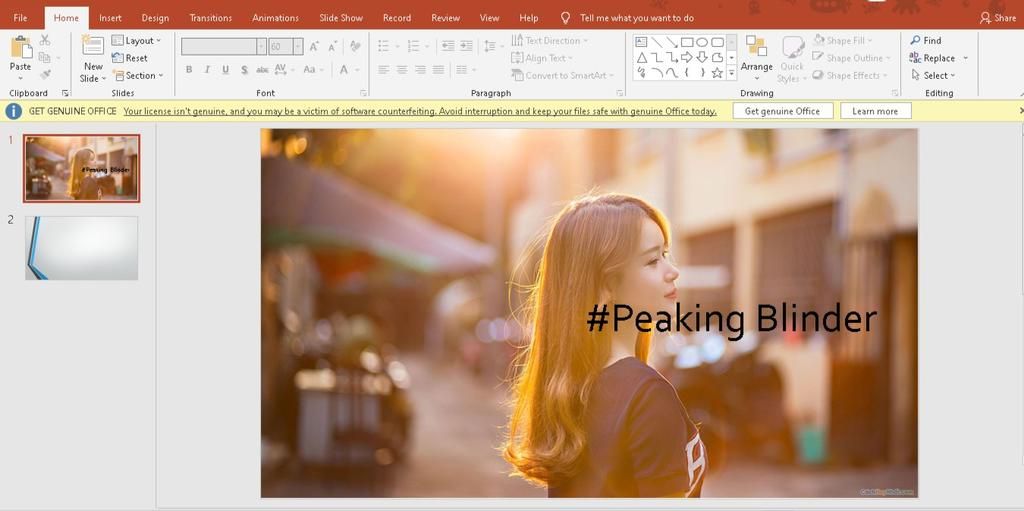Viewport: 1024px width, 511px height.
Task: Justify the paragraph text
Action: pyautogui.click(x=438, y=69)
